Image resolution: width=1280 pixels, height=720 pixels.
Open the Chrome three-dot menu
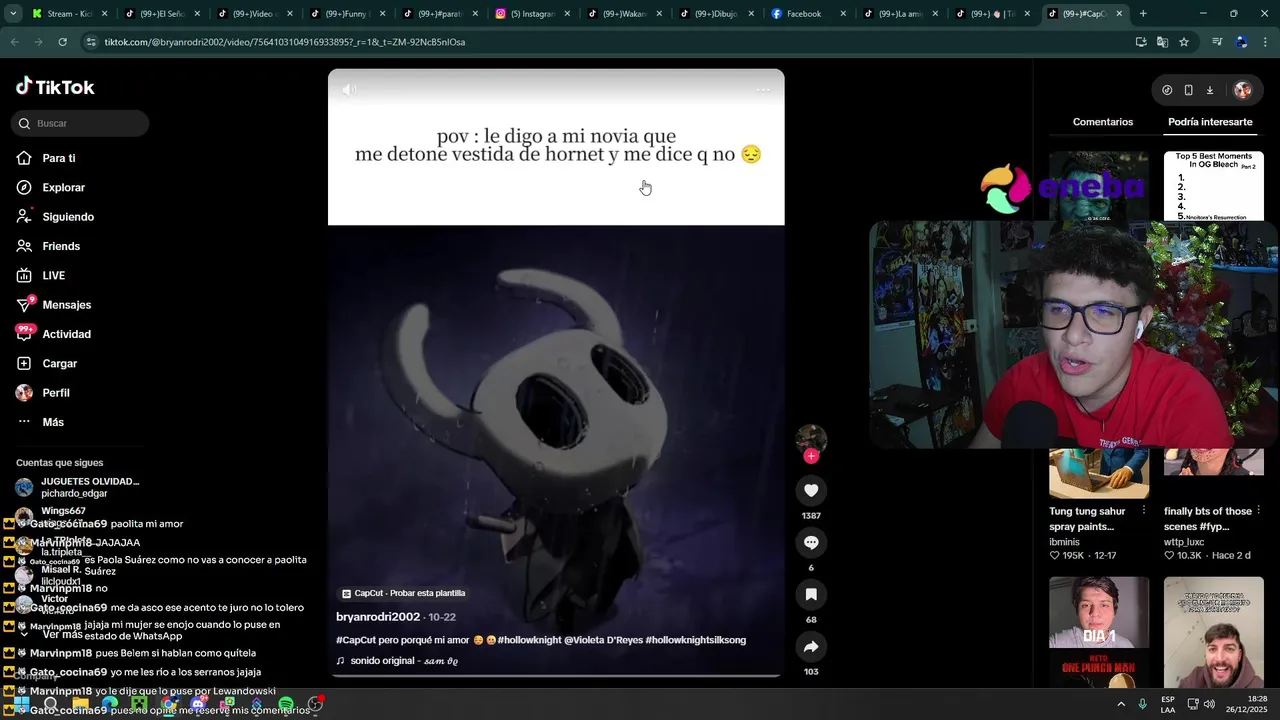1265,42
